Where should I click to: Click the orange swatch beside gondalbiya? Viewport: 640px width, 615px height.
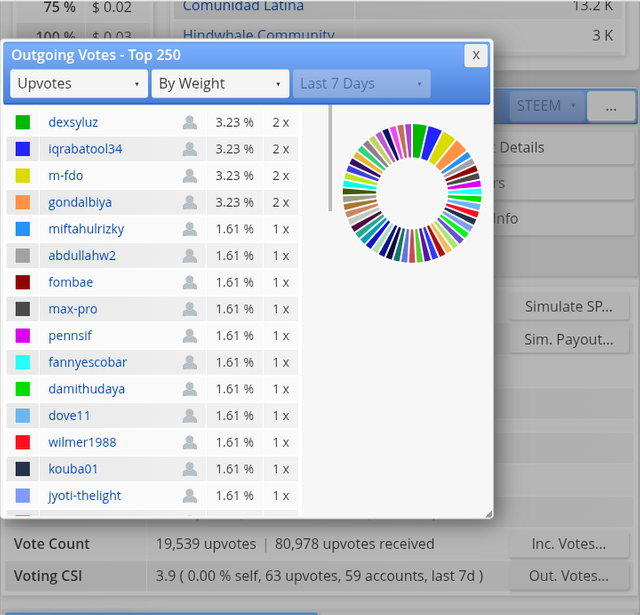(23, 202)
